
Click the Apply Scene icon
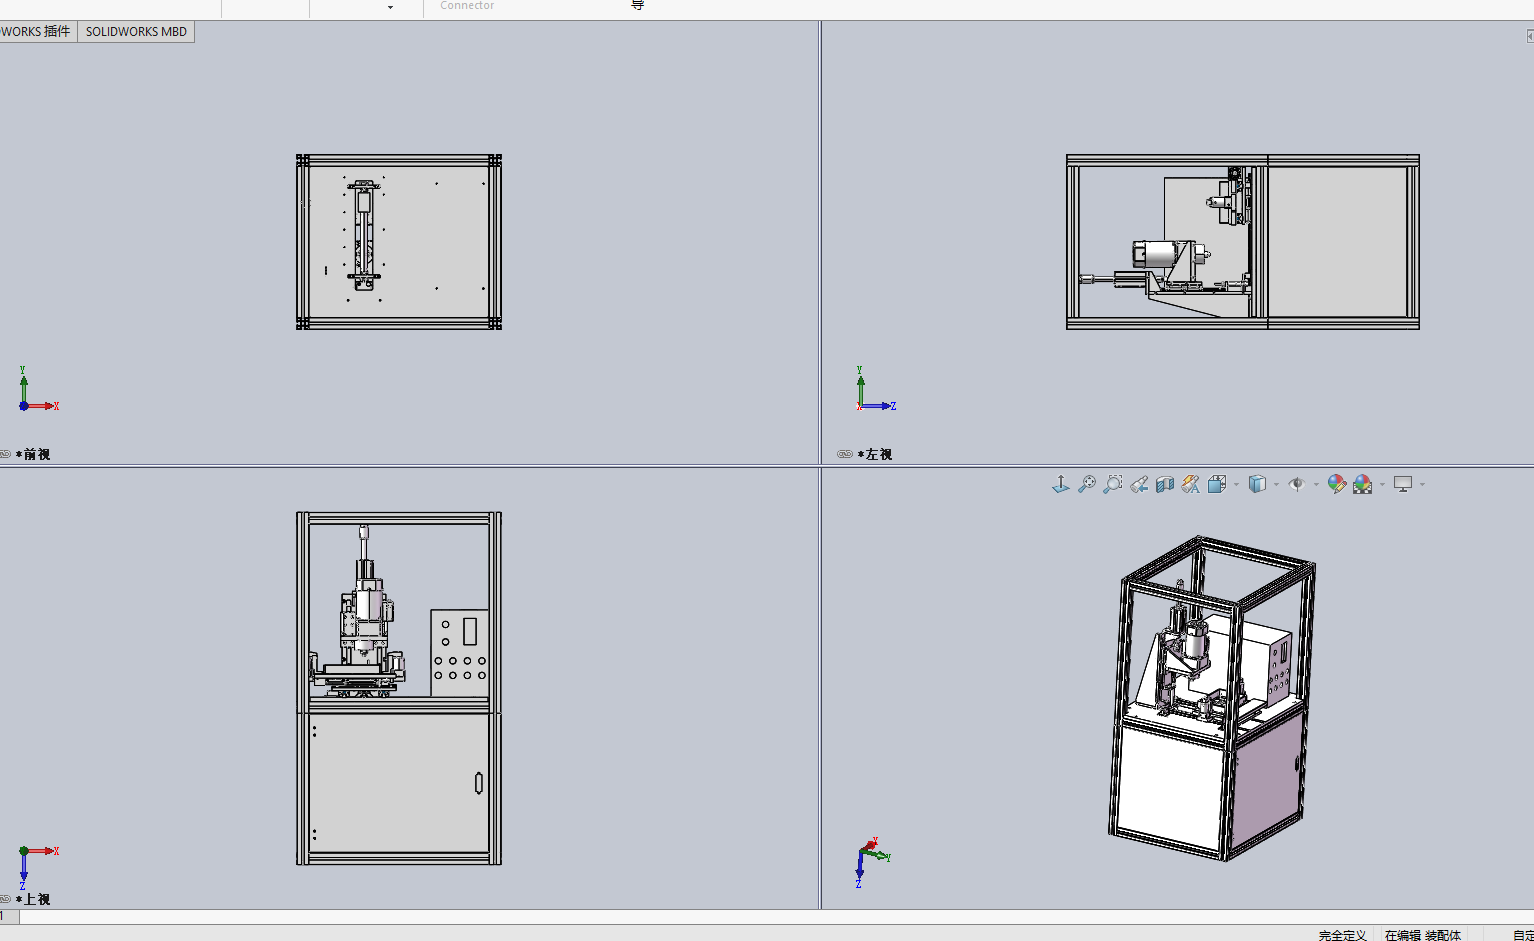coord(1363,484)
